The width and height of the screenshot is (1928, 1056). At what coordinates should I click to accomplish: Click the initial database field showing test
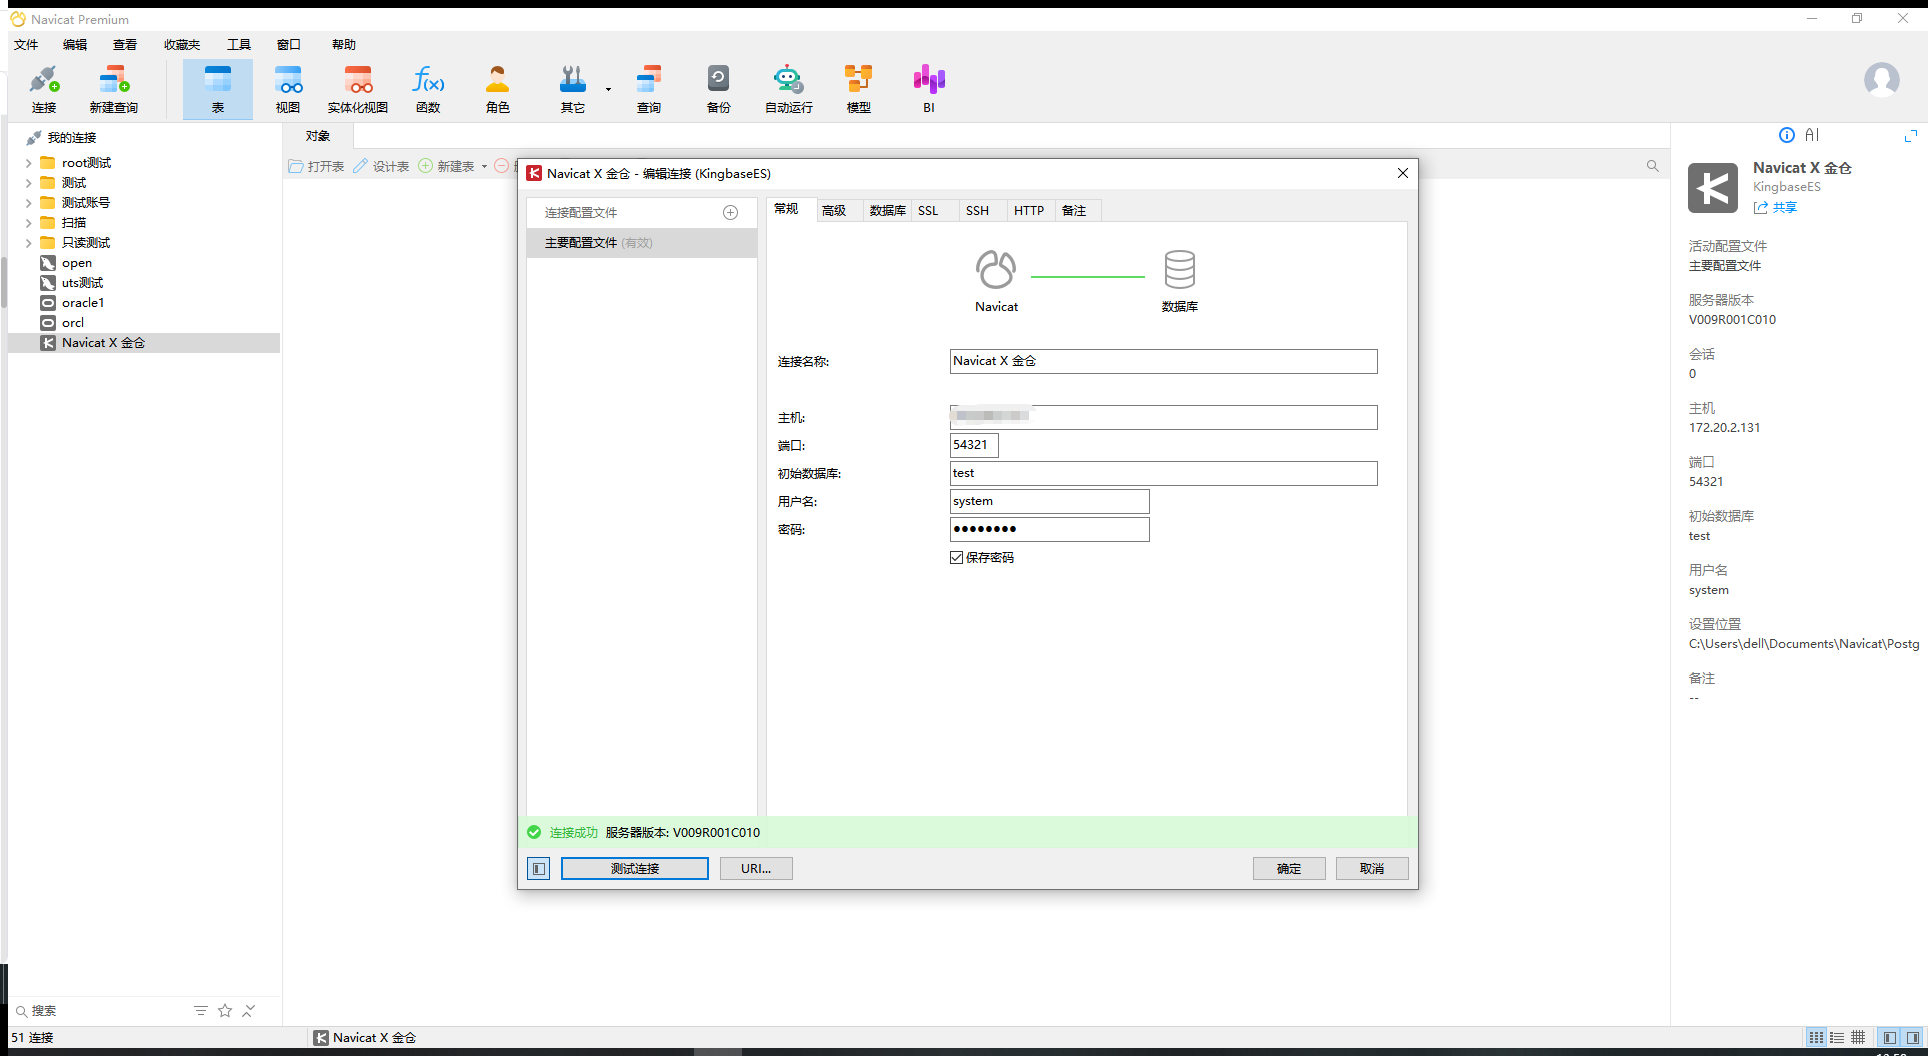point(1163,473)
